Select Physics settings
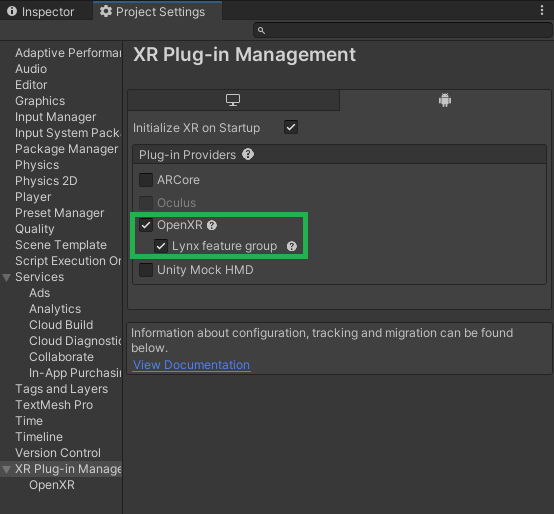Screen dimensions: 554x514 tap(37, 165)
